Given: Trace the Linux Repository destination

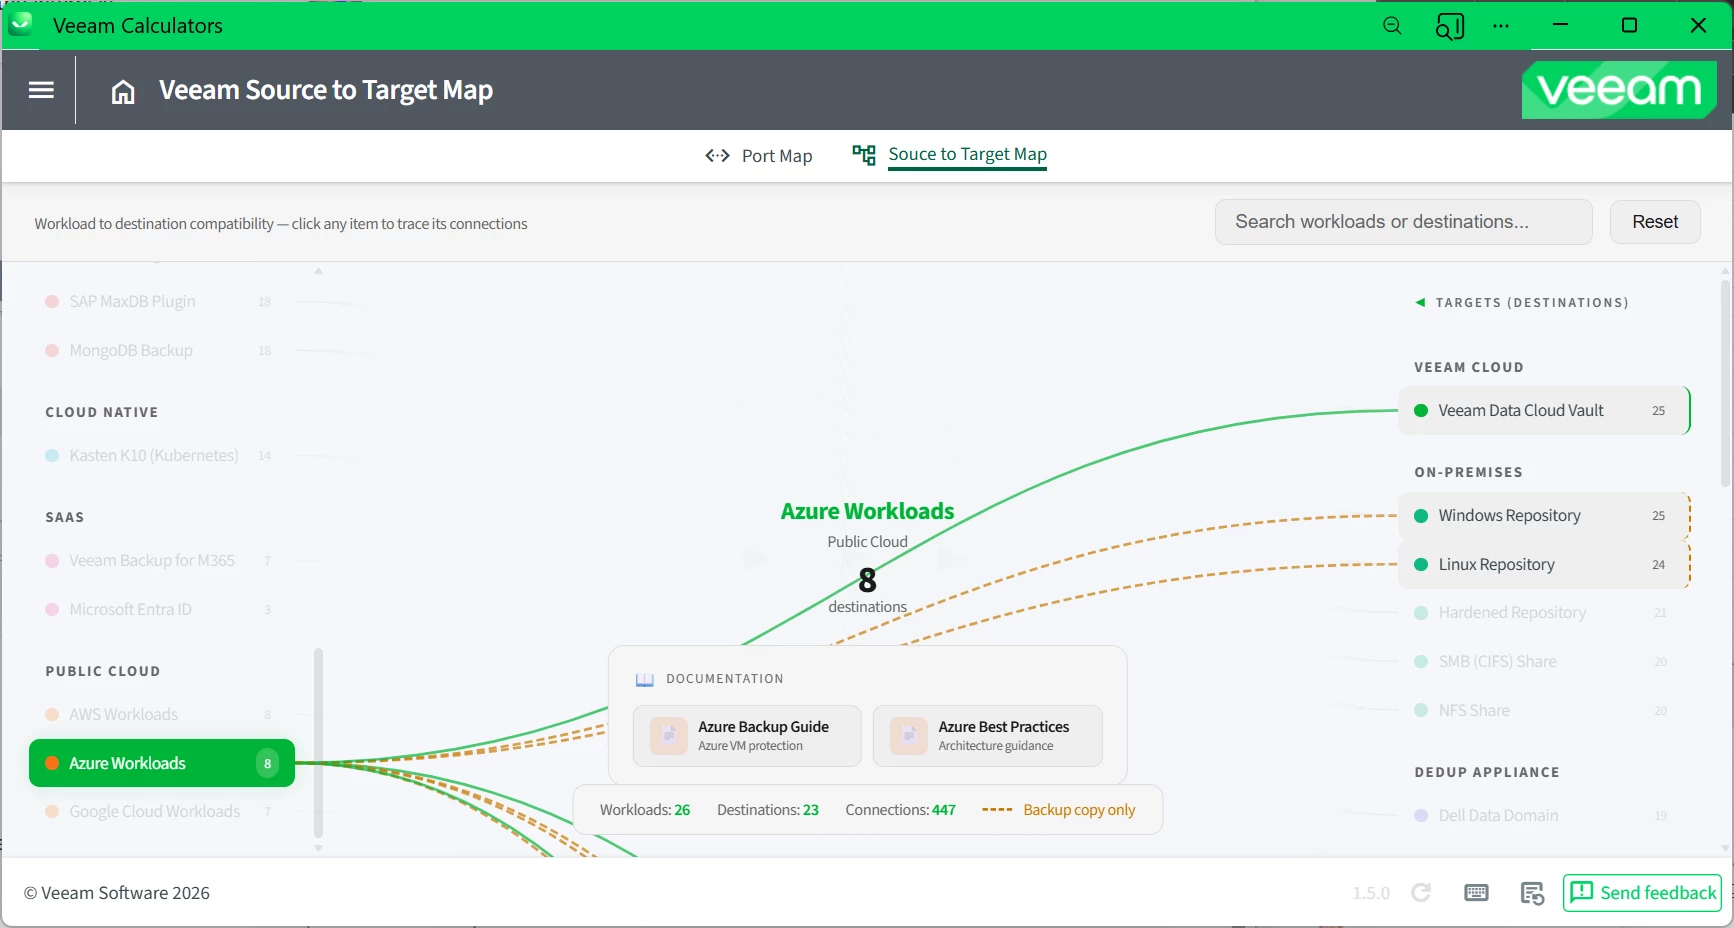Looking at the screenshot, I should 1544,565.
